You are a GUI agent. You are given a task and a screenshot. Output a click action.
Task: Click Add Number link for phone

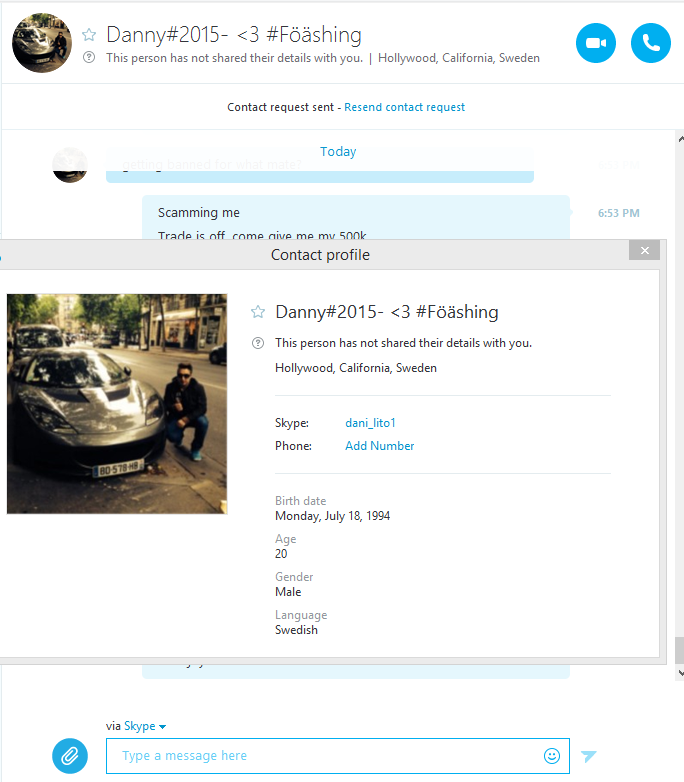point(380,446)
